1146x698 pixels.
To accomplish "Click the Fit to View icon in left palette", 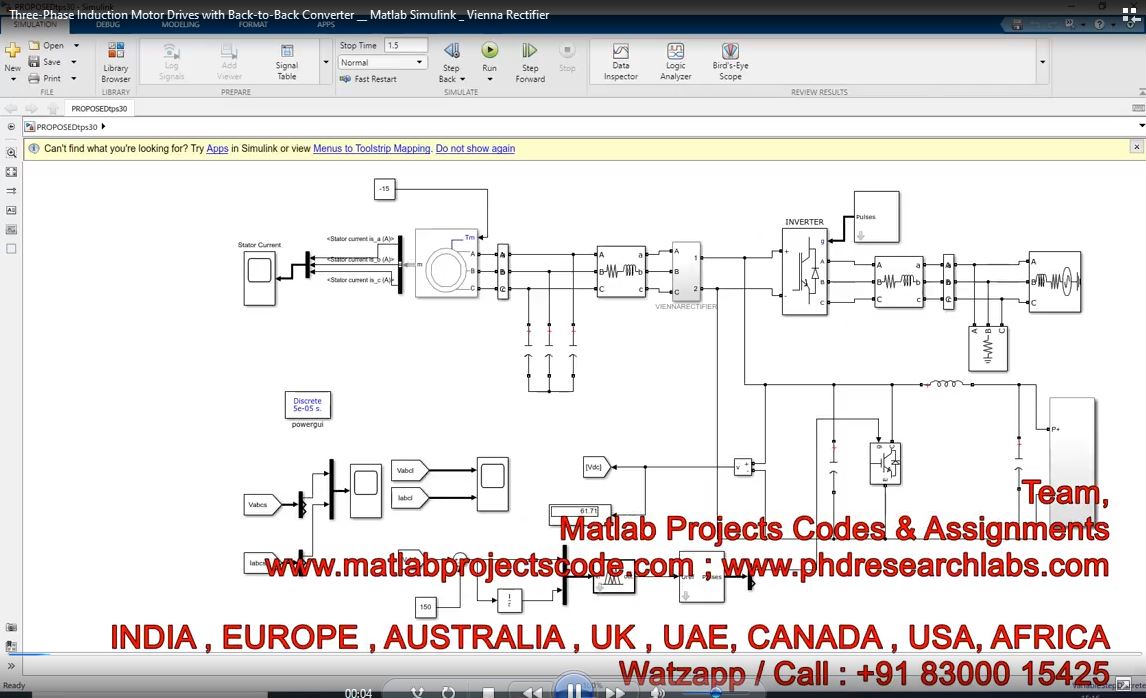I will pyautogui.click(x=11, y=172).
